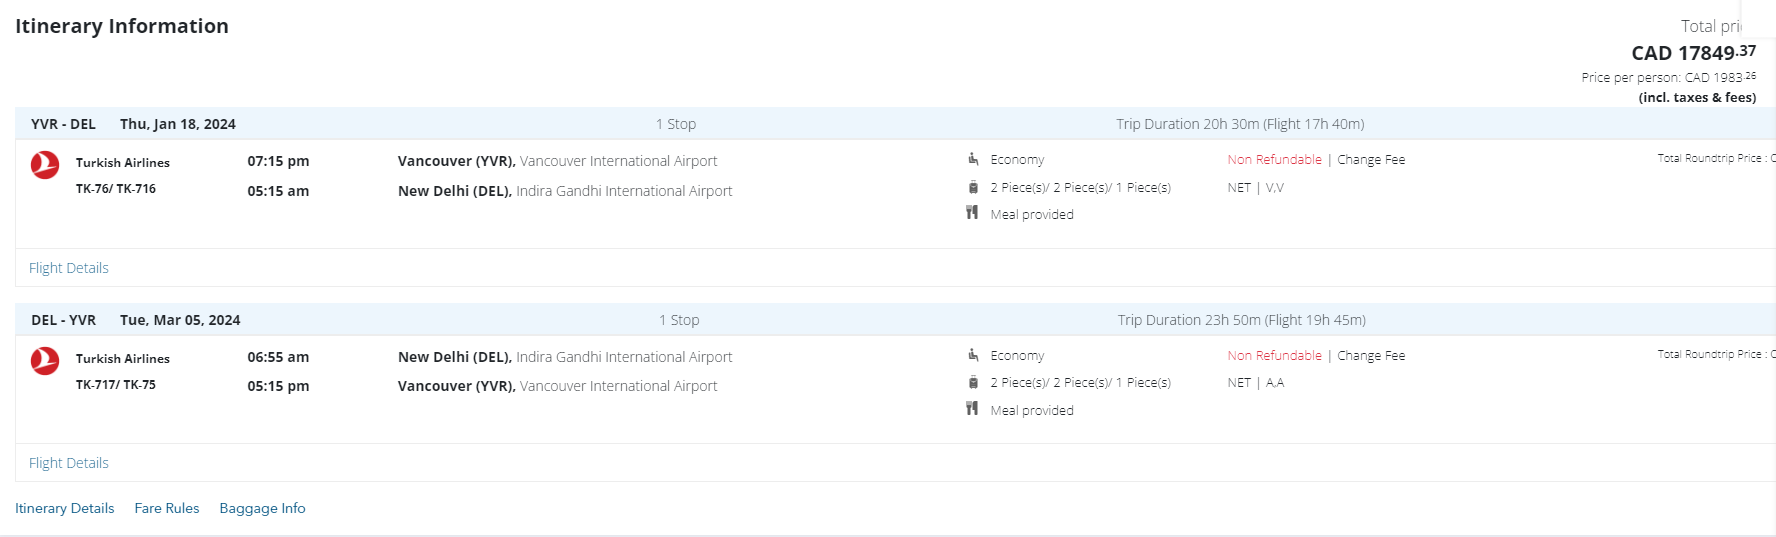1776x537 pixels.
Task: Click the baggage icon on return flight
Action: tap(973, 382)
